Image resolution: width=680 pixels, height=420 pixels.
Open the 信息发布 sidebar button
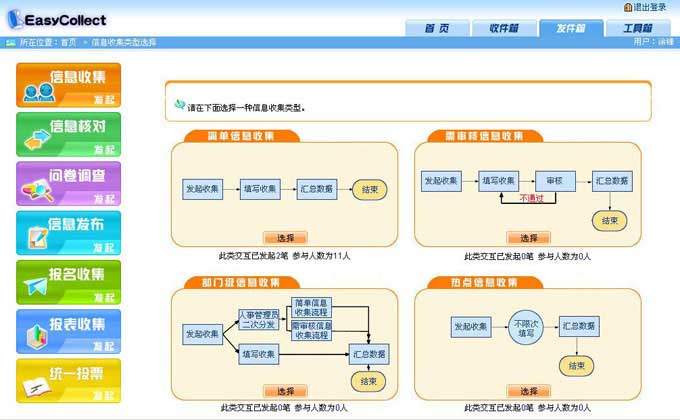click(x=69, y=233)
